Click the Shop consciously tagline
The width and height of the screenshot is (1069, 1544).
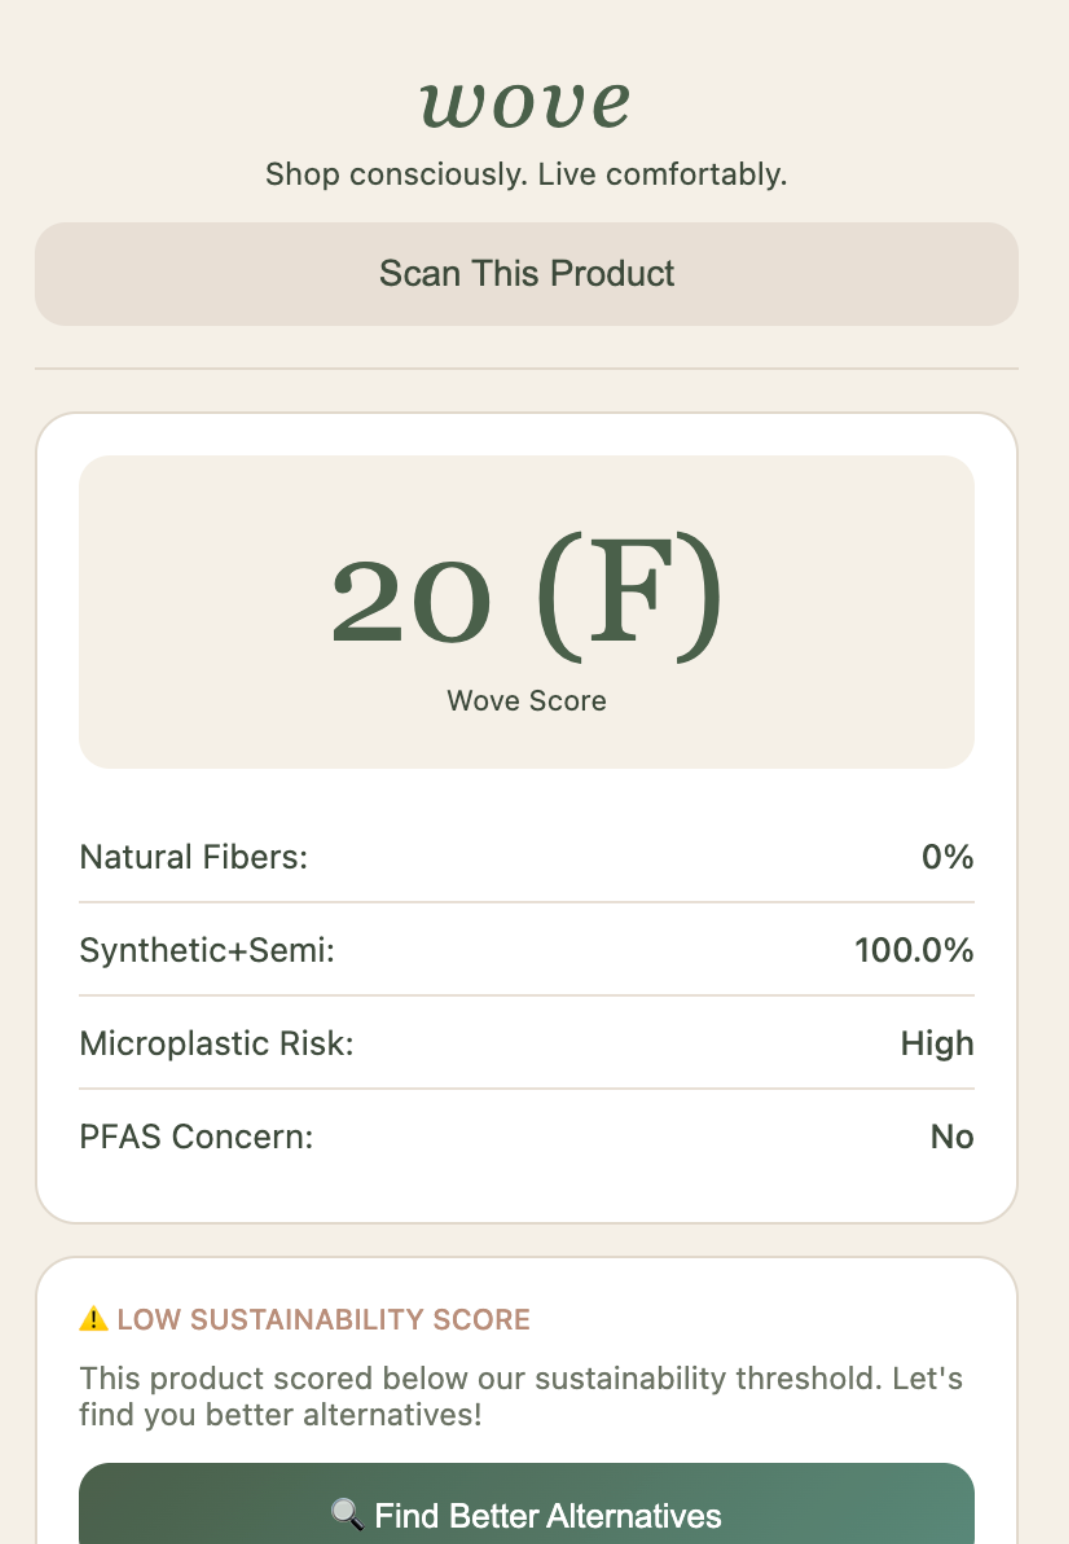[x=526, y=174]
